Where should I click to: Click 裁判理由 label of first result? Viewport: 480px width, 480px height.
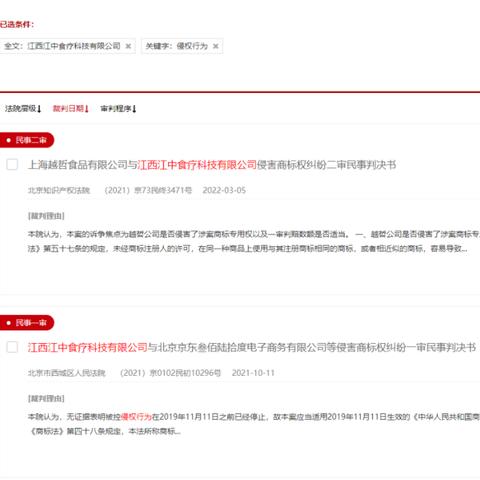tap(46, 216)
